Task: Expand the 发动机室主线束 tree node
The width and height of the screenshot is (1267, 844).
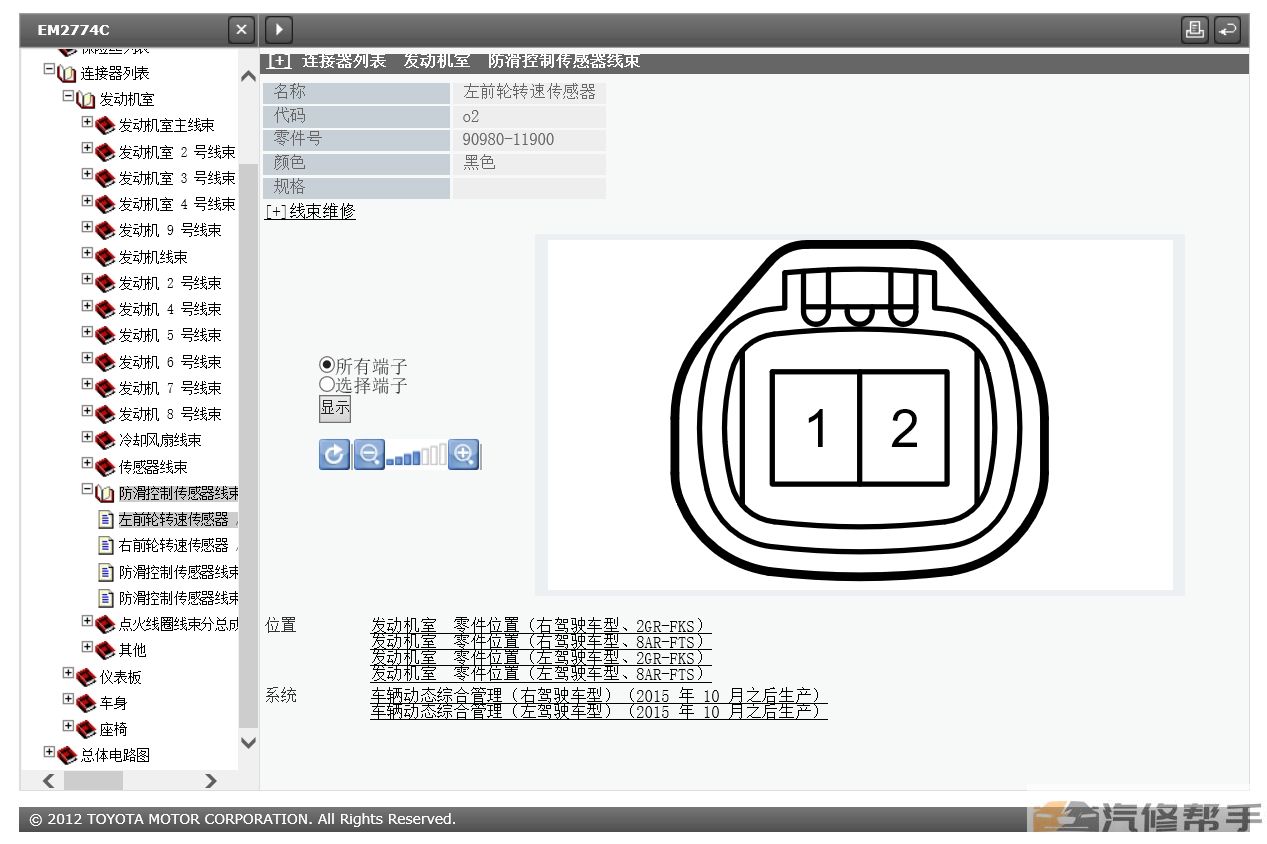Action: point(87,123)
